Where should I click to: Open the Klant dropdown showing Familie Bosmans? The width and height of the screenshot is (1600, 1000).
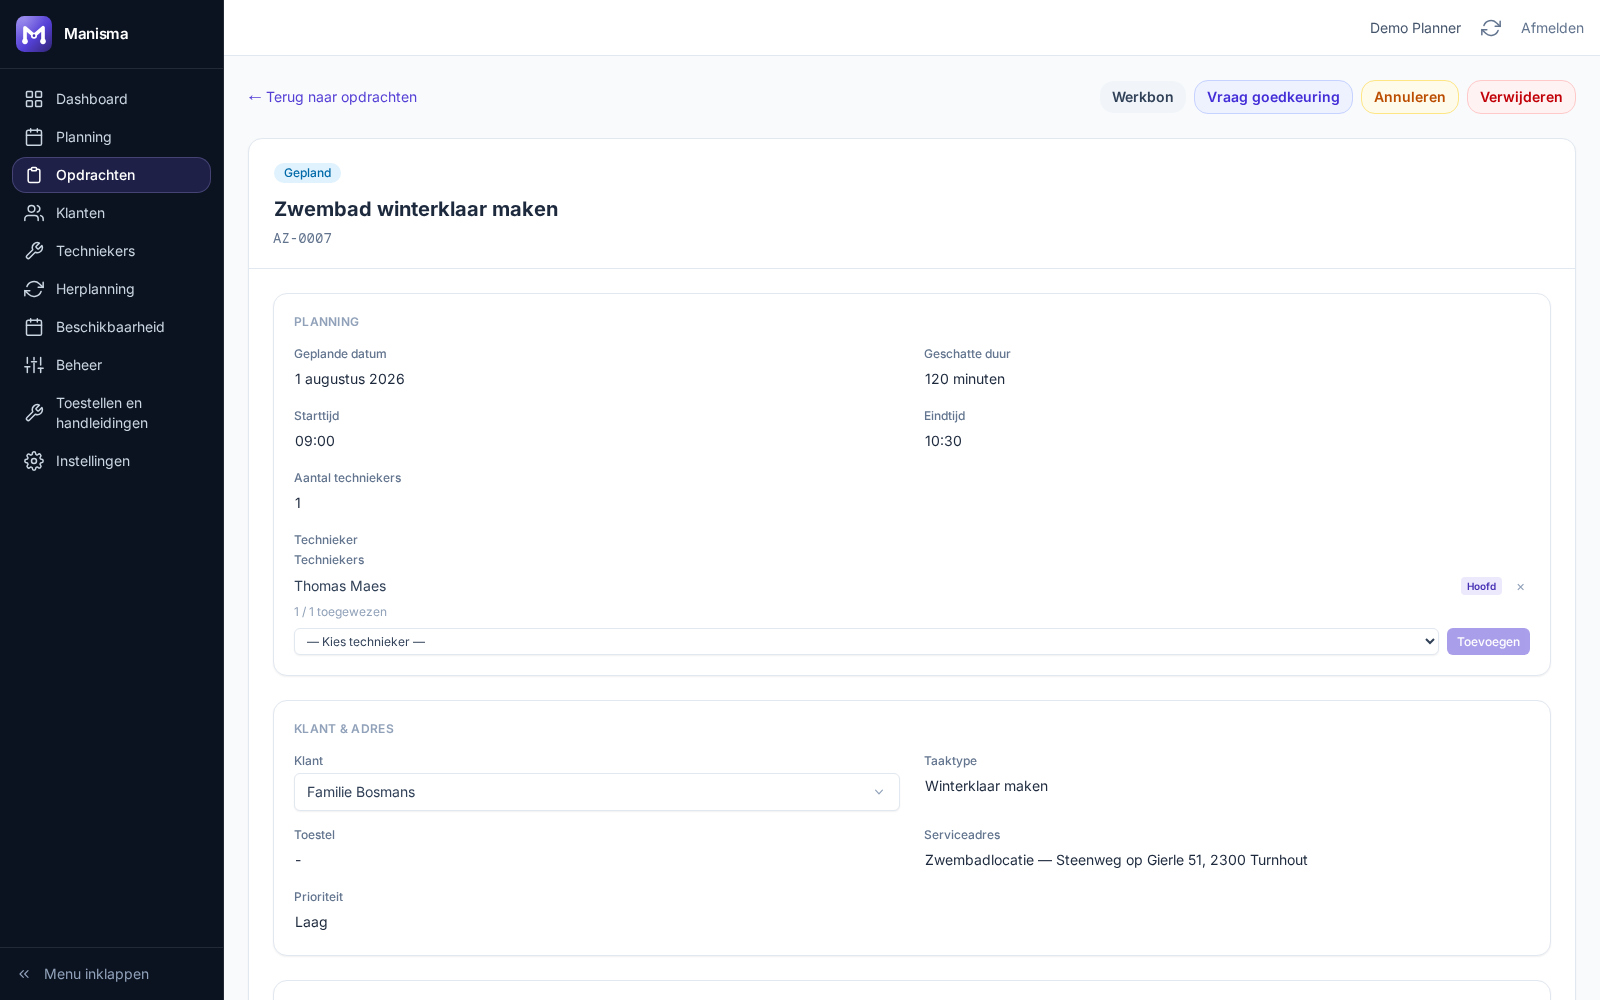pos(596,792)
